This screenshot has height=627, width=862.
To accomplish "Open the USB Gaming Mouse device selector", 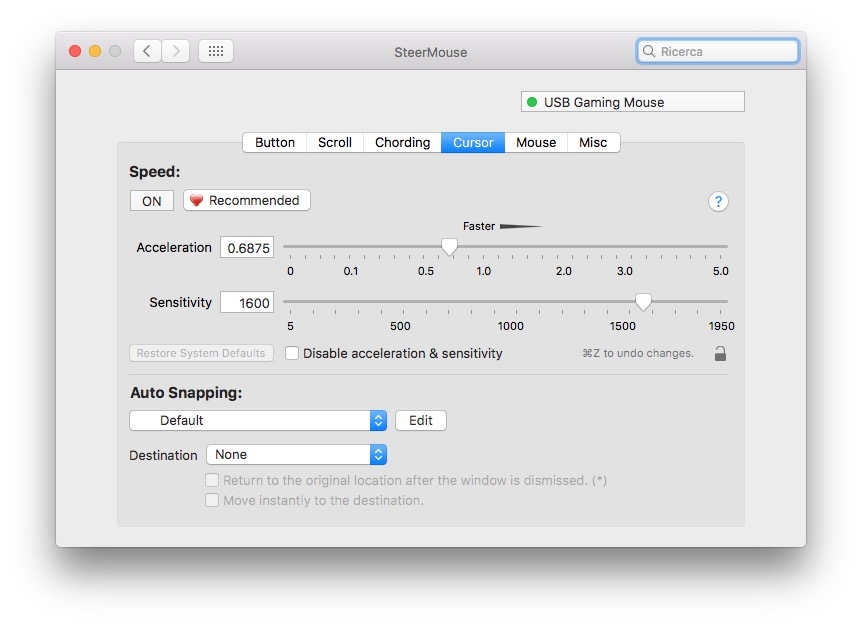I will 633,102.
